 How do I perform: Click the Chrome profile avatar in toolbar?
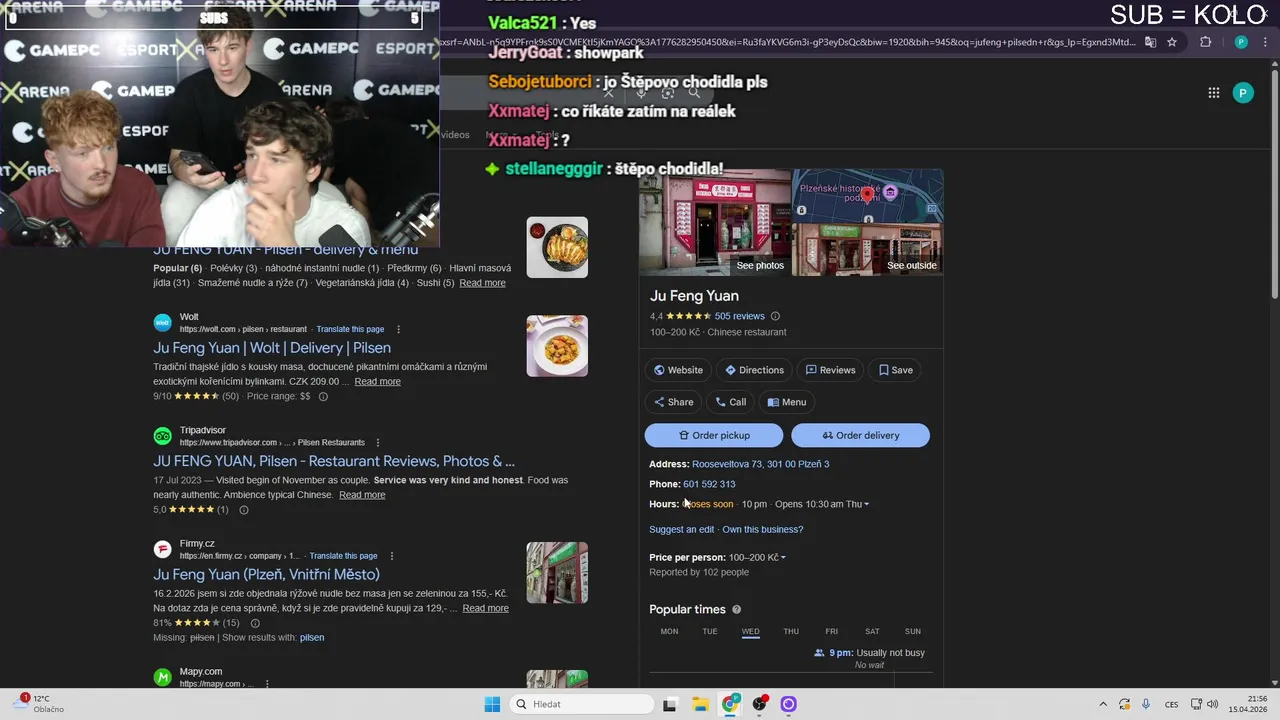pos(1241,42)
